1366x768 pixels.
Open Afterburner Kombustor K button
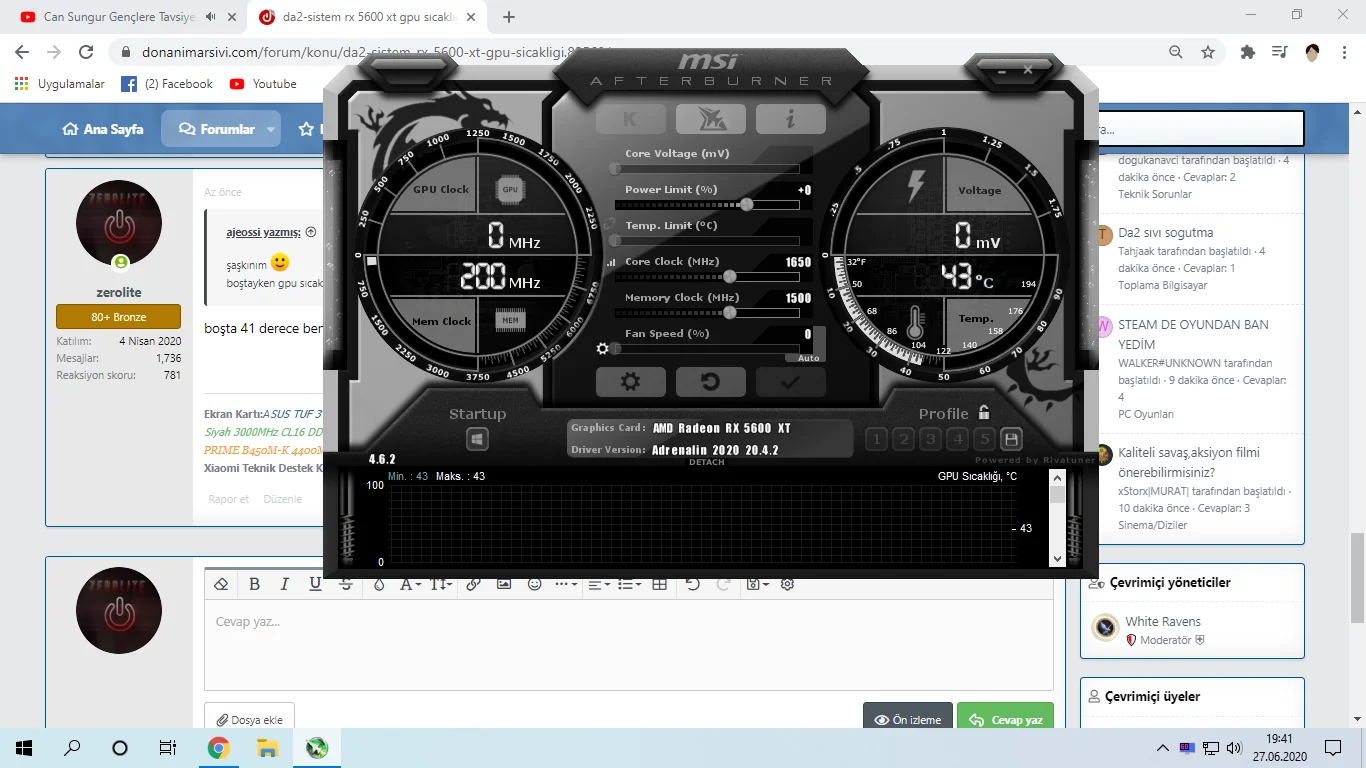(630, 119)
